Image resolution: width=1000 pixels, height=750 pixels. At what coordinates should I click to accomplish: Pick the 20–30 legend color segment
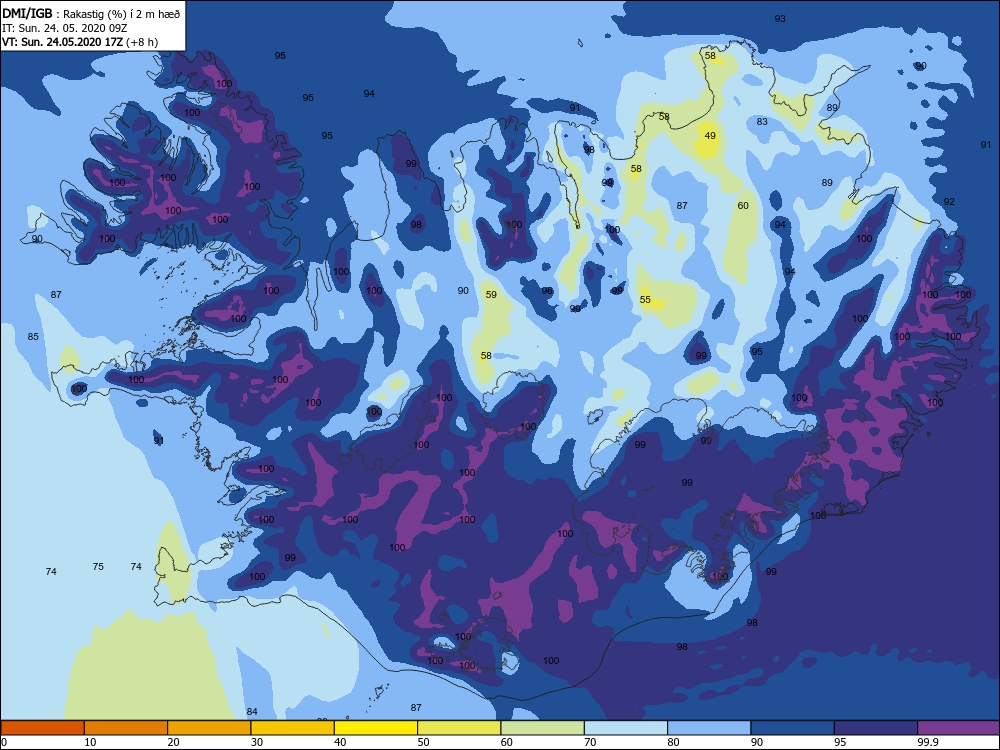tap(209, 728)
